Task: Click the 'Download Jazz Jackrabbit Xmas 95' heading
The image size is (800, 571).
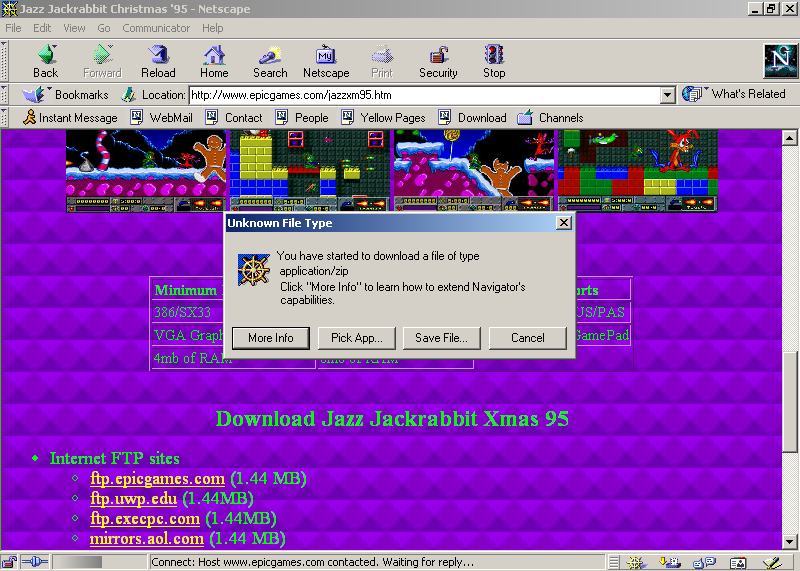Action: [x=392, y=419]
